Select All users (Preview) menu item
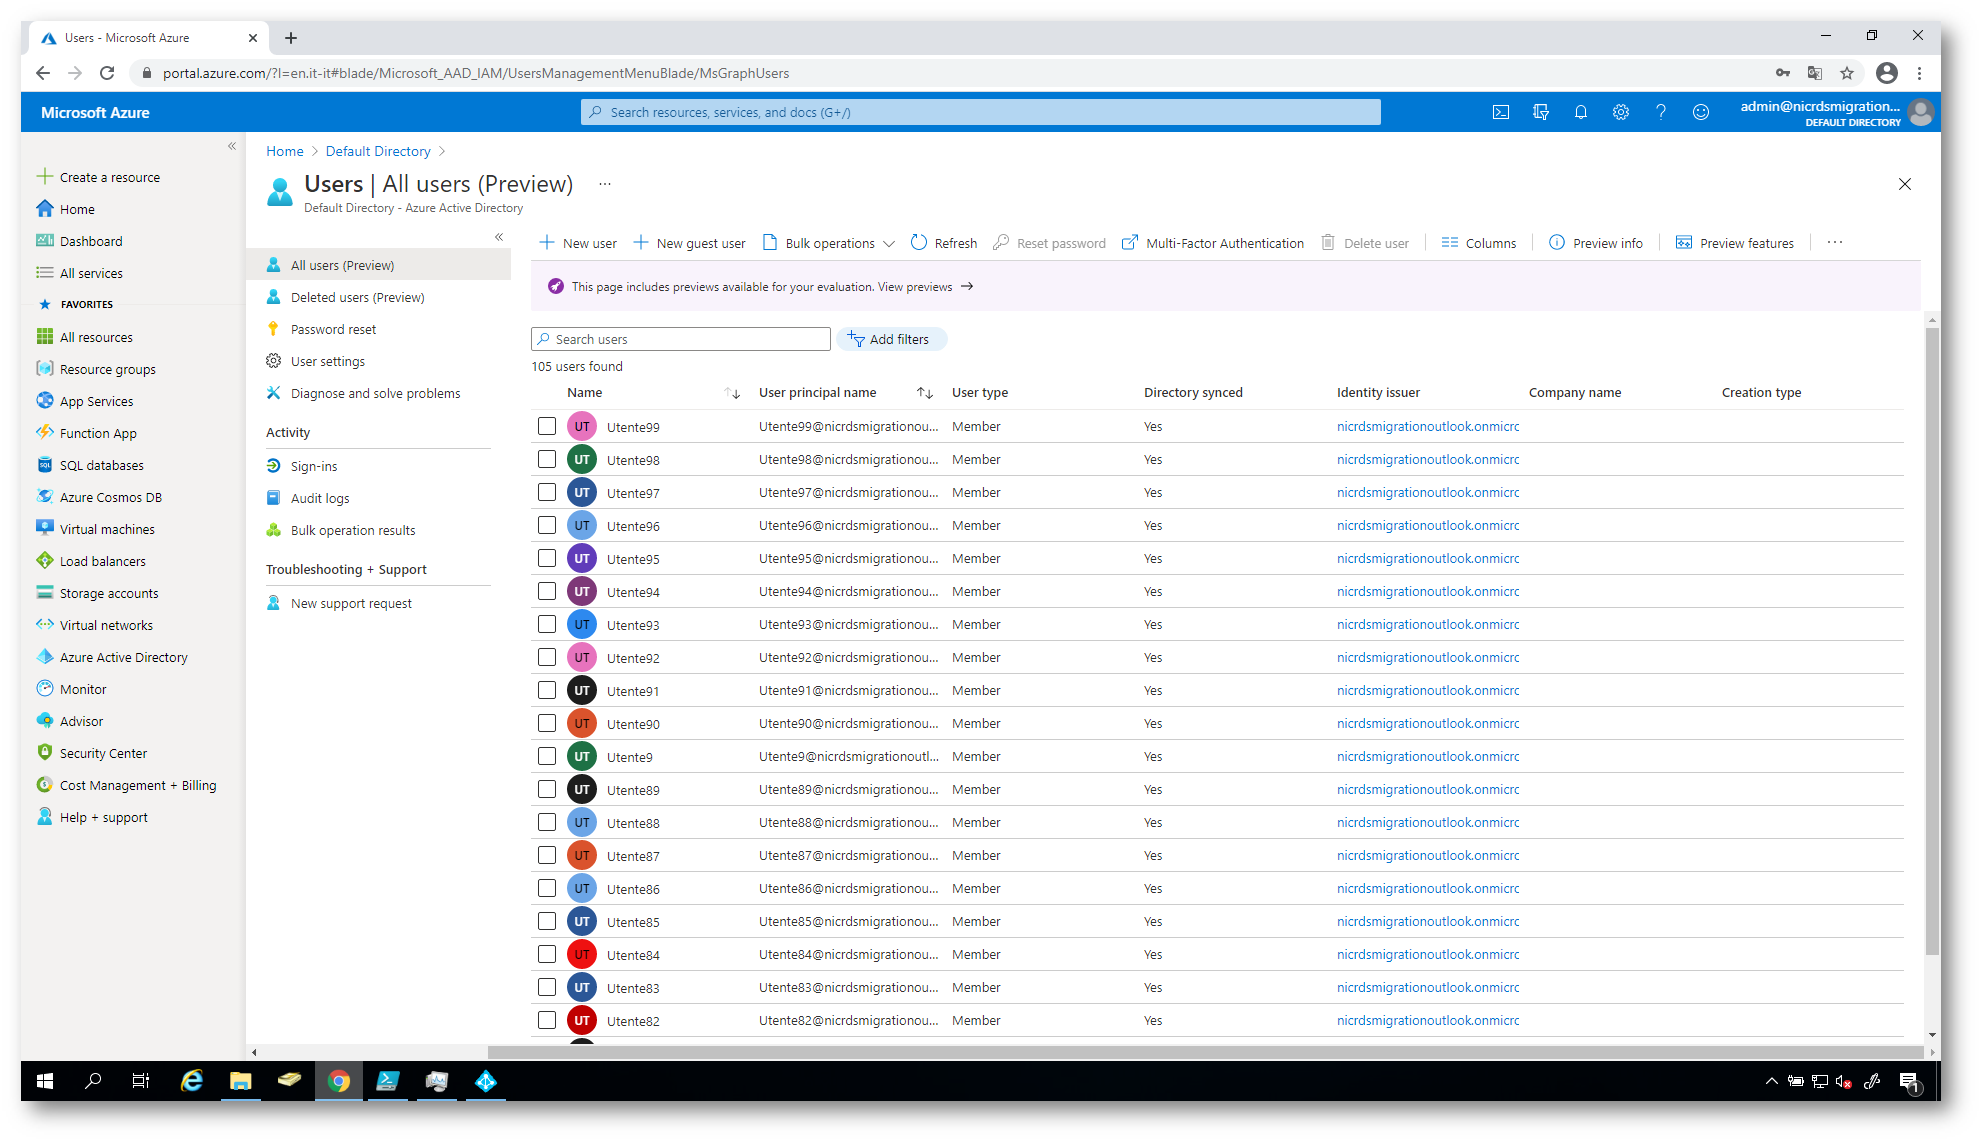The image size is (1983, 1143). 378,265
